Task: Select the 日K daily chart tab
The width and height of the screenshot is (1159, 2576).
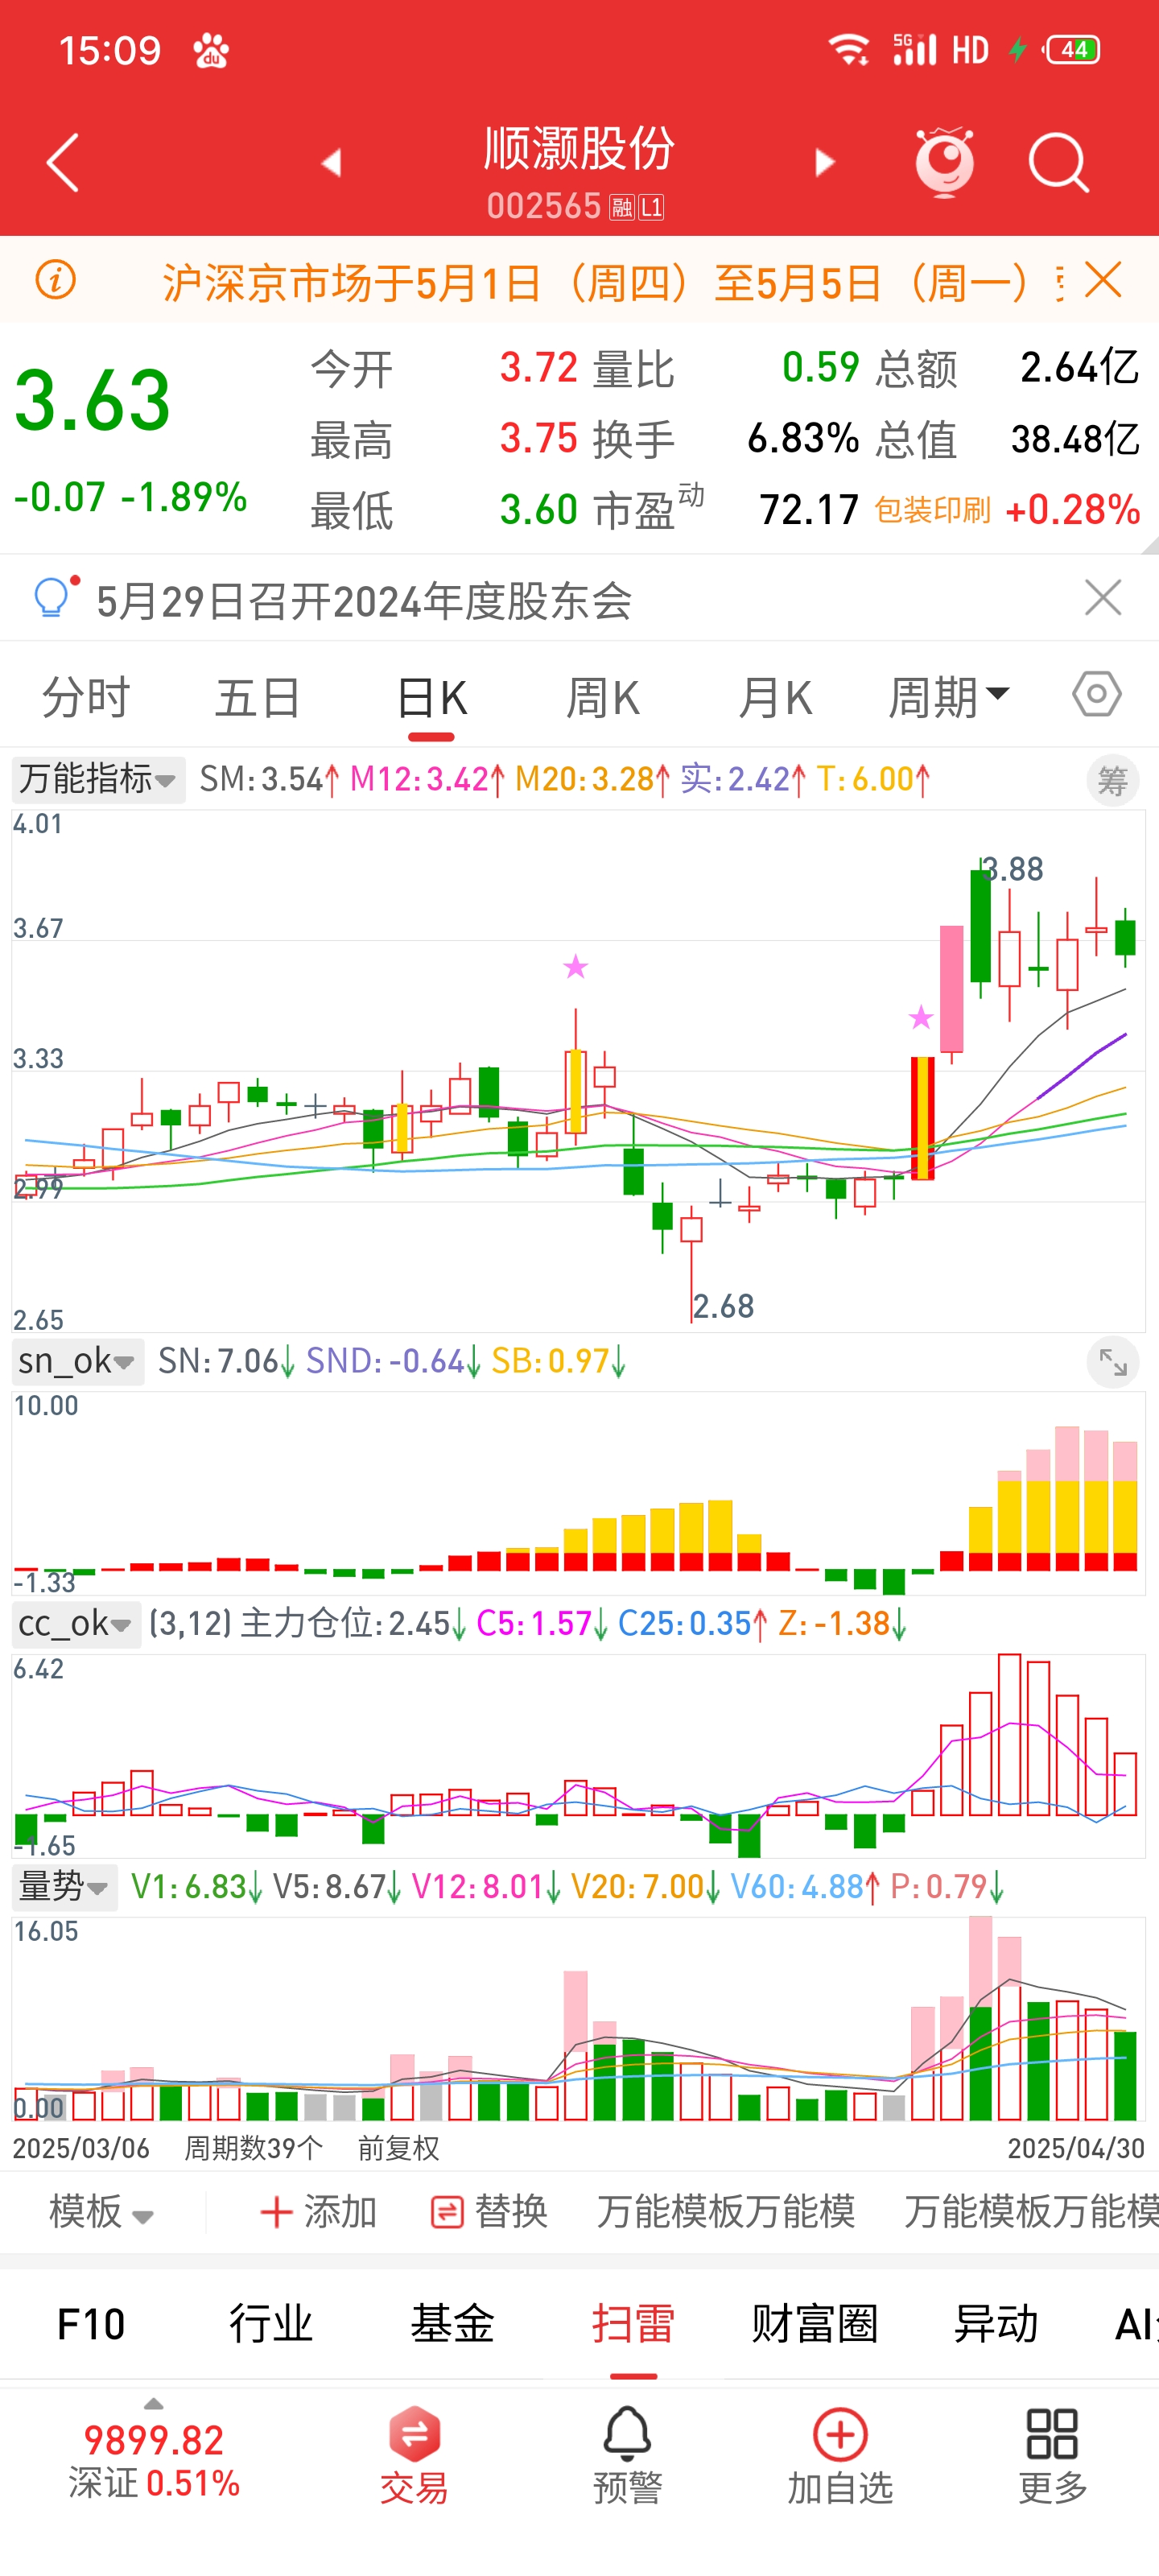Action: click(431, 696)
